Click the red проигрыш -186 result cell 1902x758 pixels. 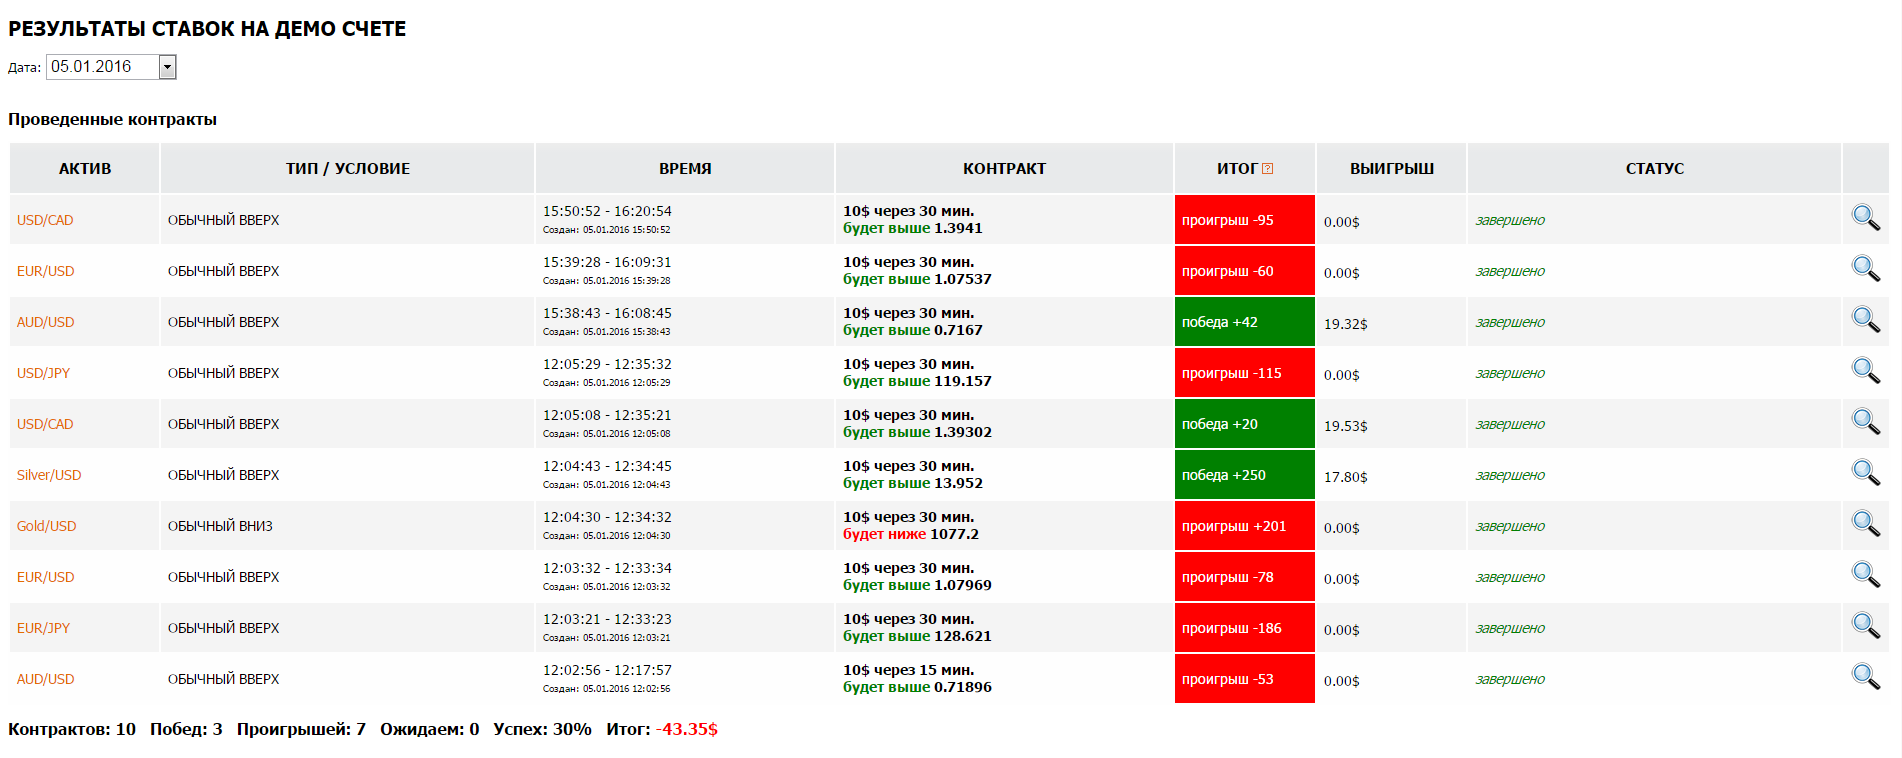[x=1244, y=628]
